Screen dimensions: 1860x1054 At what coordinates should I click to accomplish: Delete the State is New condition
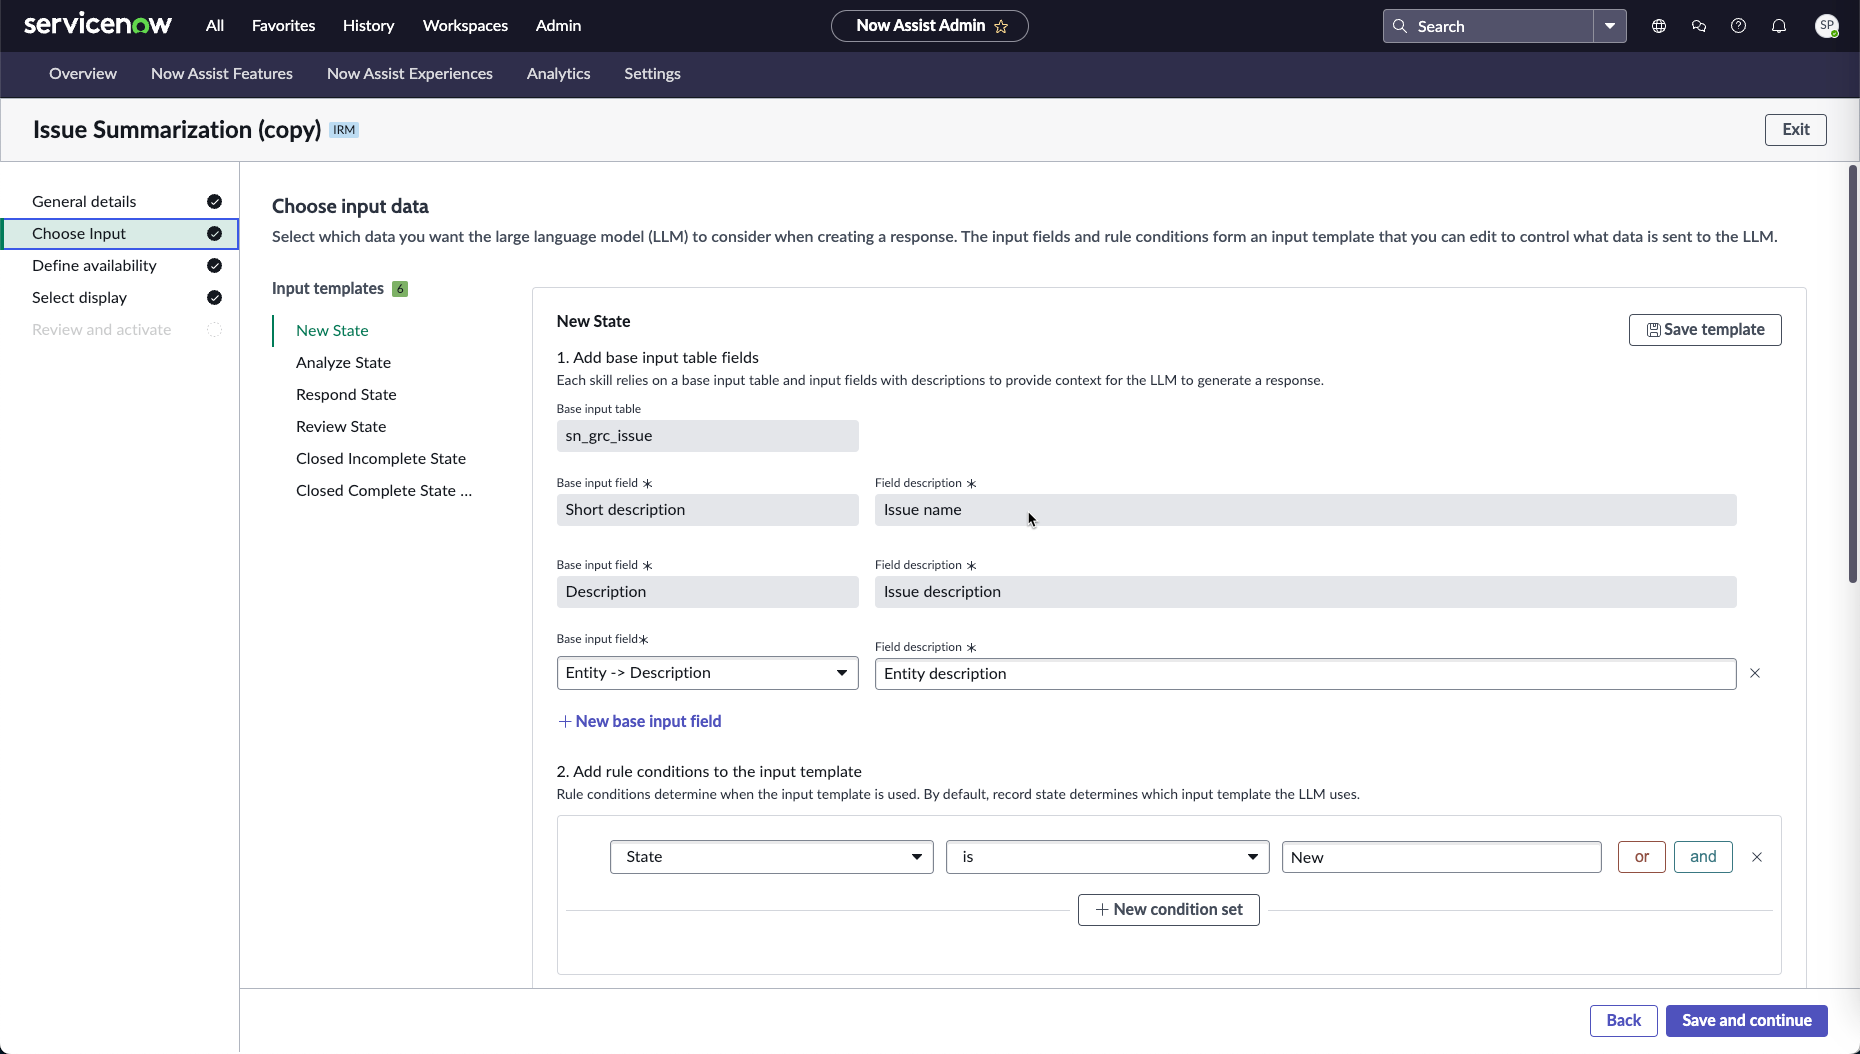pos(1757,857)
